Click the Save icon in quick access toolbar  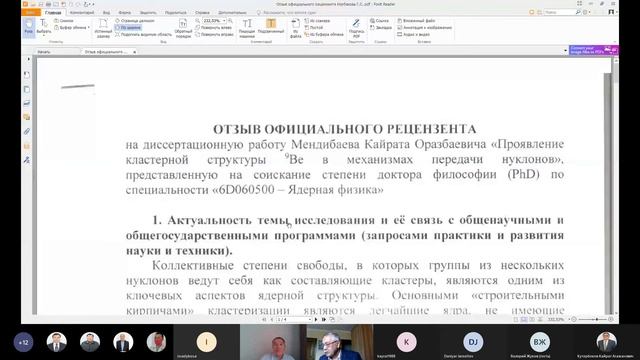pos(40,4)
